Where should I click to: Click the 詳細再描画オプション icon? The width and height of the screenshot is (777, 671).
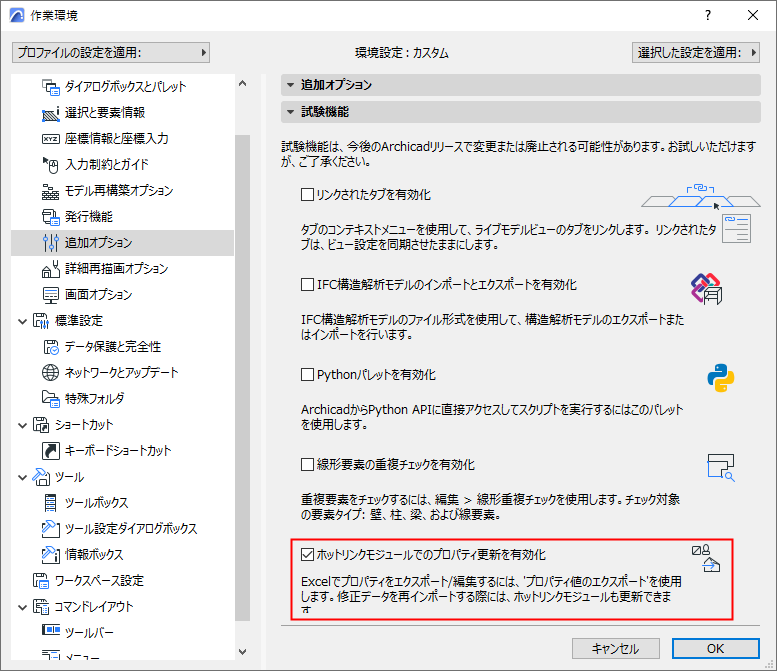tap(51, 269)
